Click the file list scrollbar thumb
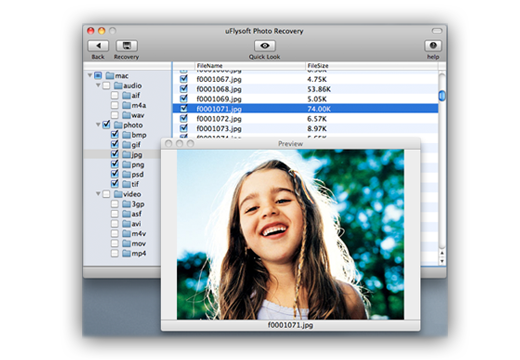The height and width of the screenshot is (360, 520). [x=442, y=96]
